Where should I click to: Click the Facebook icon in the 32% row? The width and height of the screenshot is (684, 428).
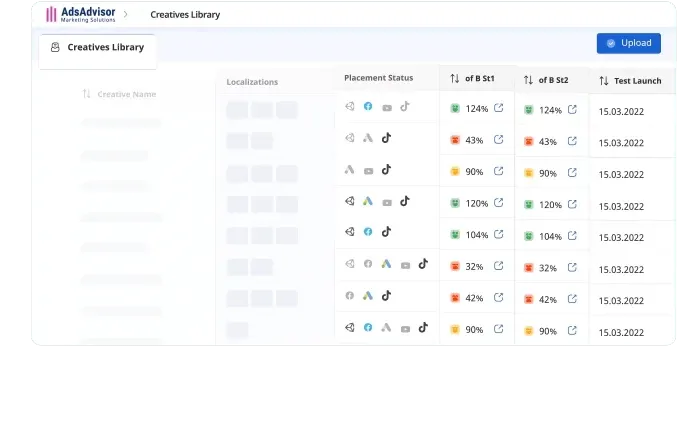pyautogui.click(x=368, y=264)
